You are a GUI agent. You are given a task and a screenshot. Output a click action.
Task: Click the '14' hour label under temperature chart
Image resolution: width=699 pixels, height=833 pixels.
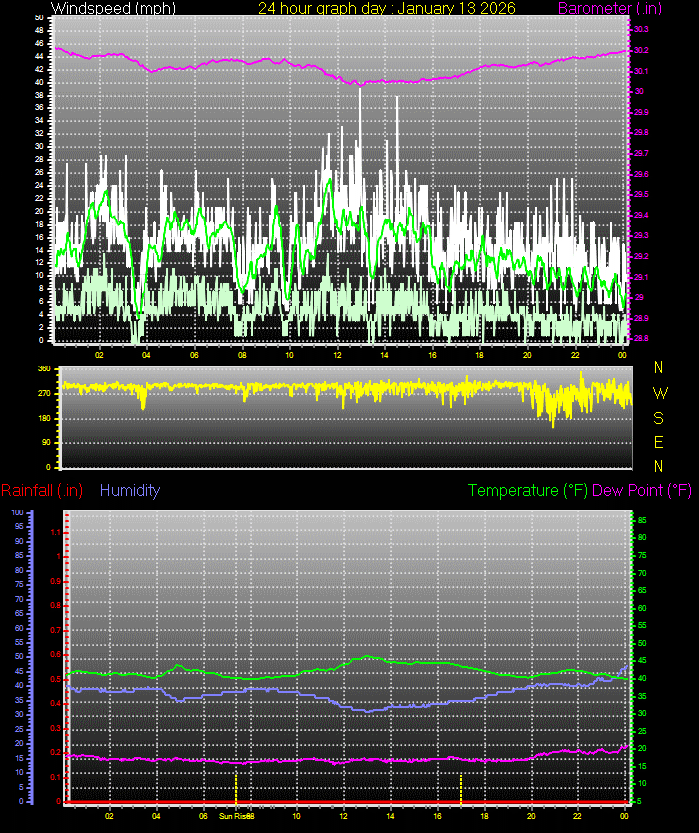[390, 815]
